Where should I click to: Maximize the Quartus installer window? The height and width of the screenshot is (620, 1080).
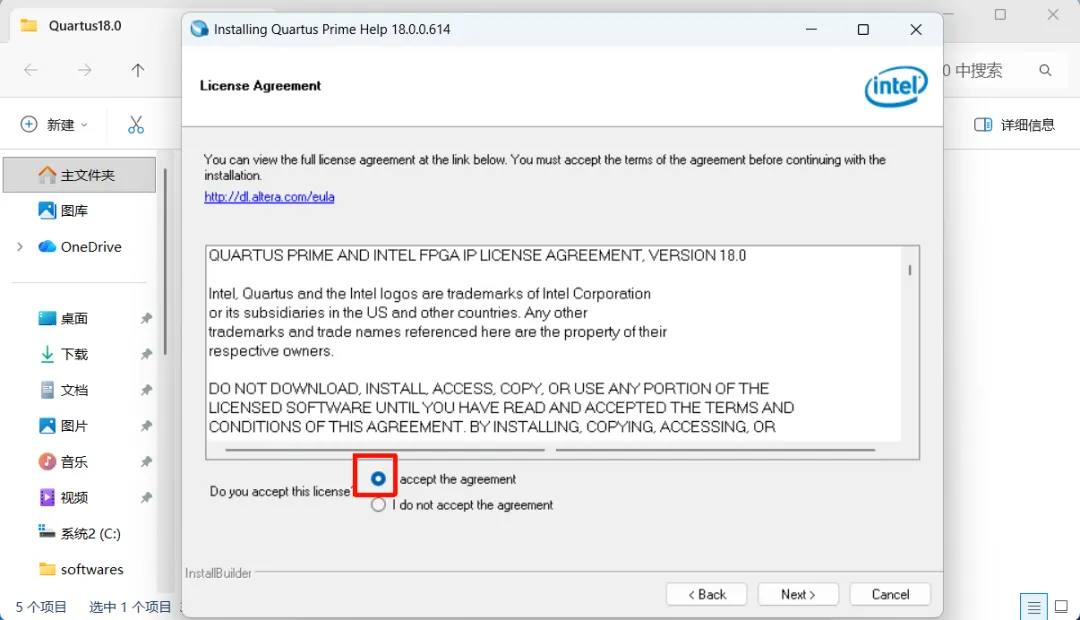click(x=863, y=29)
